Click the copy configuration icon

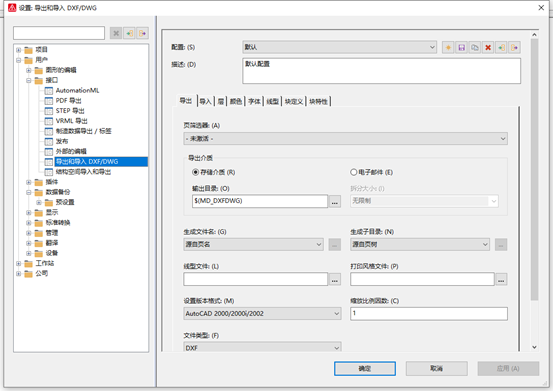click(475, 47)
